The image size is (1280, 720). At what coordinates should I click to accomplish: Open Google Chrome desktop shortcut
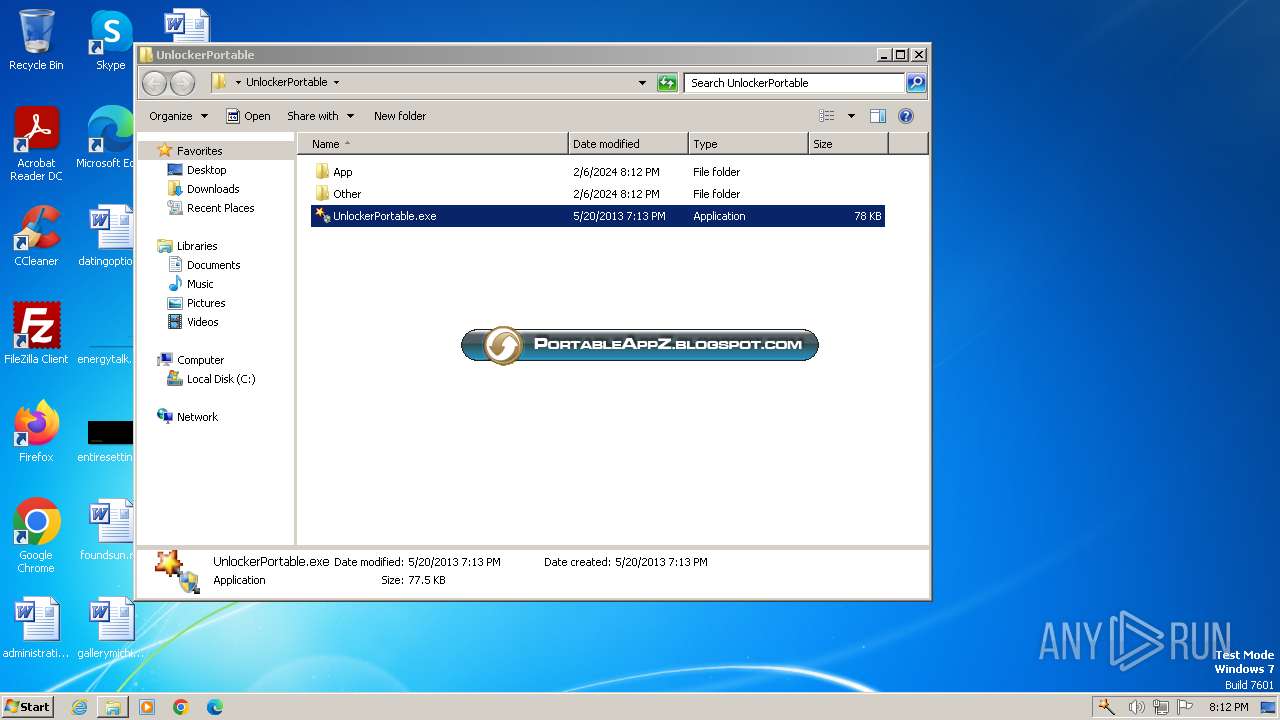(x=36, y=536)
